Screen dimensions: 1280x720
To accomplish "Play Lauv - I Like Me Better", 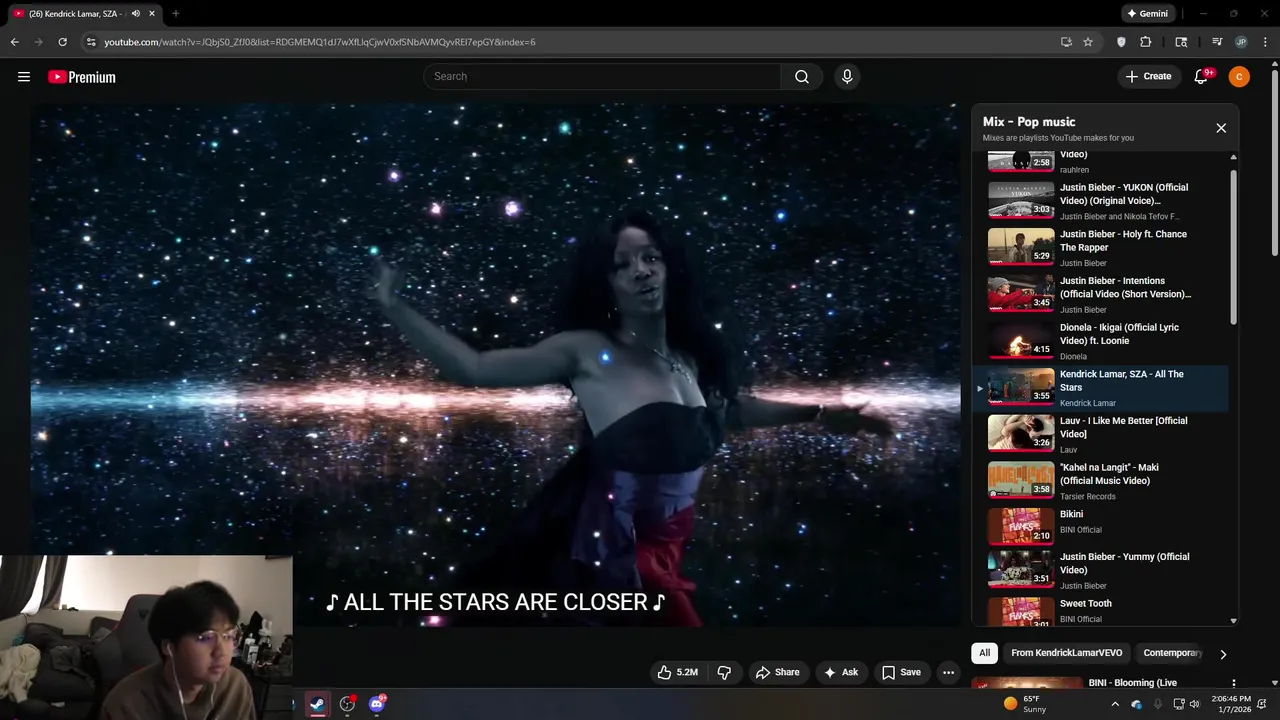I will tap(1102, 435).
